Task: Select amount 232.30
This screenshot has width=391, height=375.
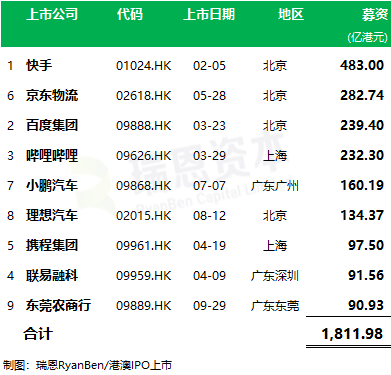Action: pyautogui.click(x=362, y=155)
